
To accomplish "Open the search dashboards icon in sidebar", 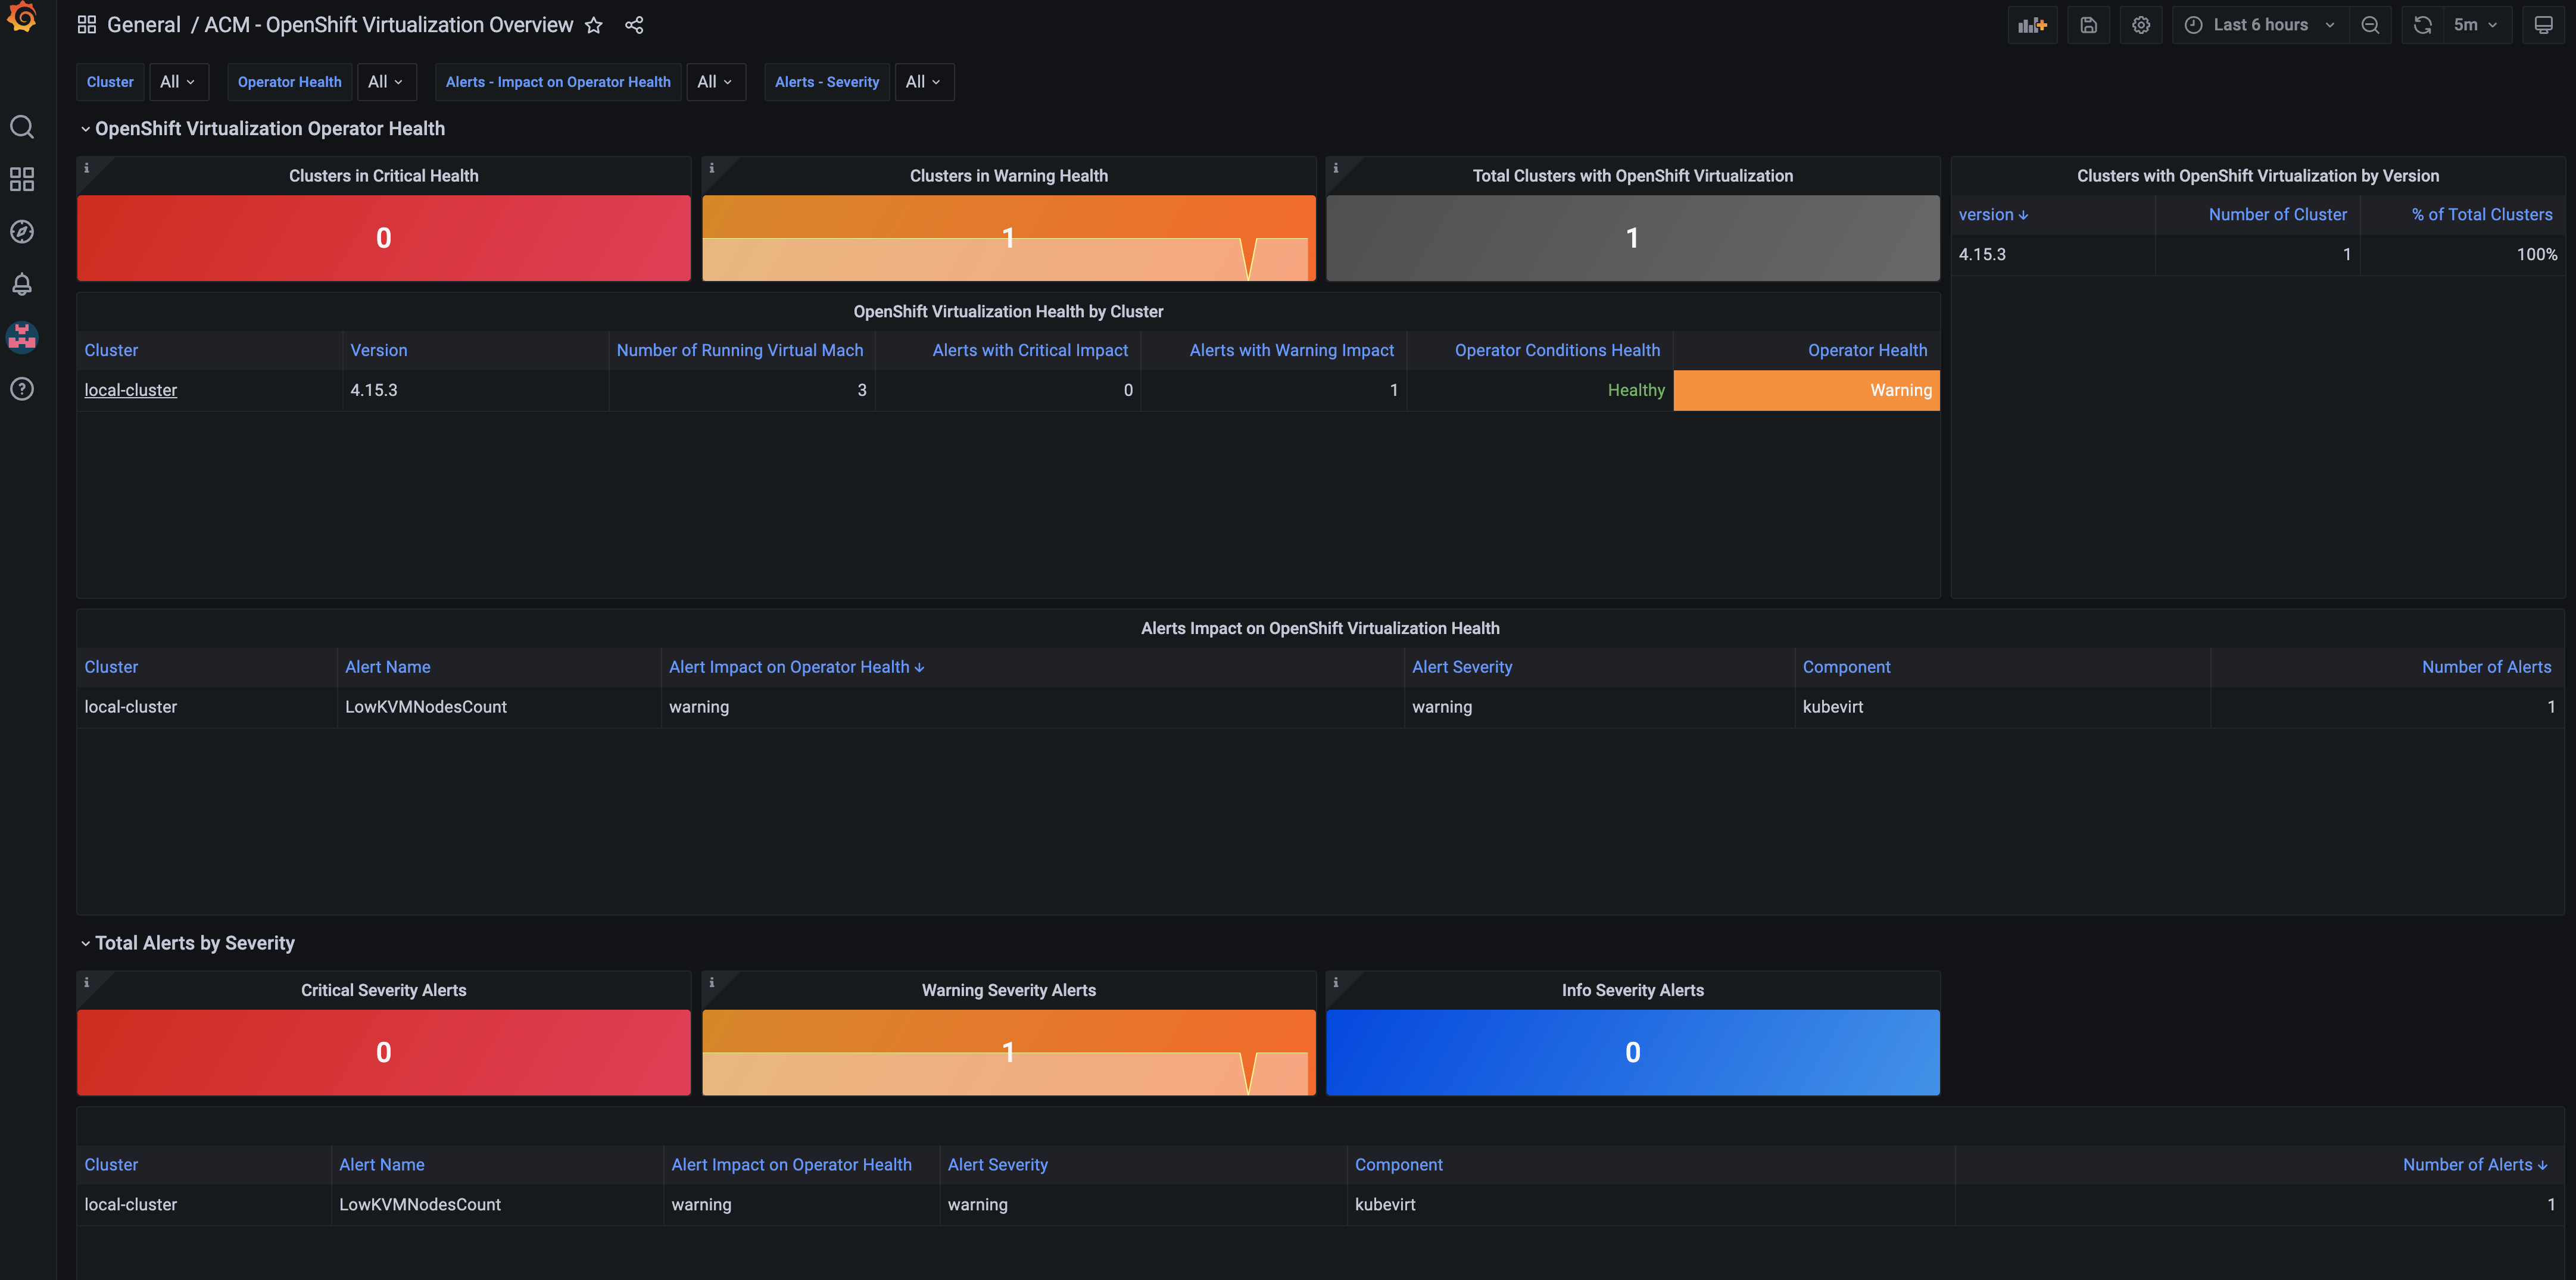I will click(x=22, y=127).
